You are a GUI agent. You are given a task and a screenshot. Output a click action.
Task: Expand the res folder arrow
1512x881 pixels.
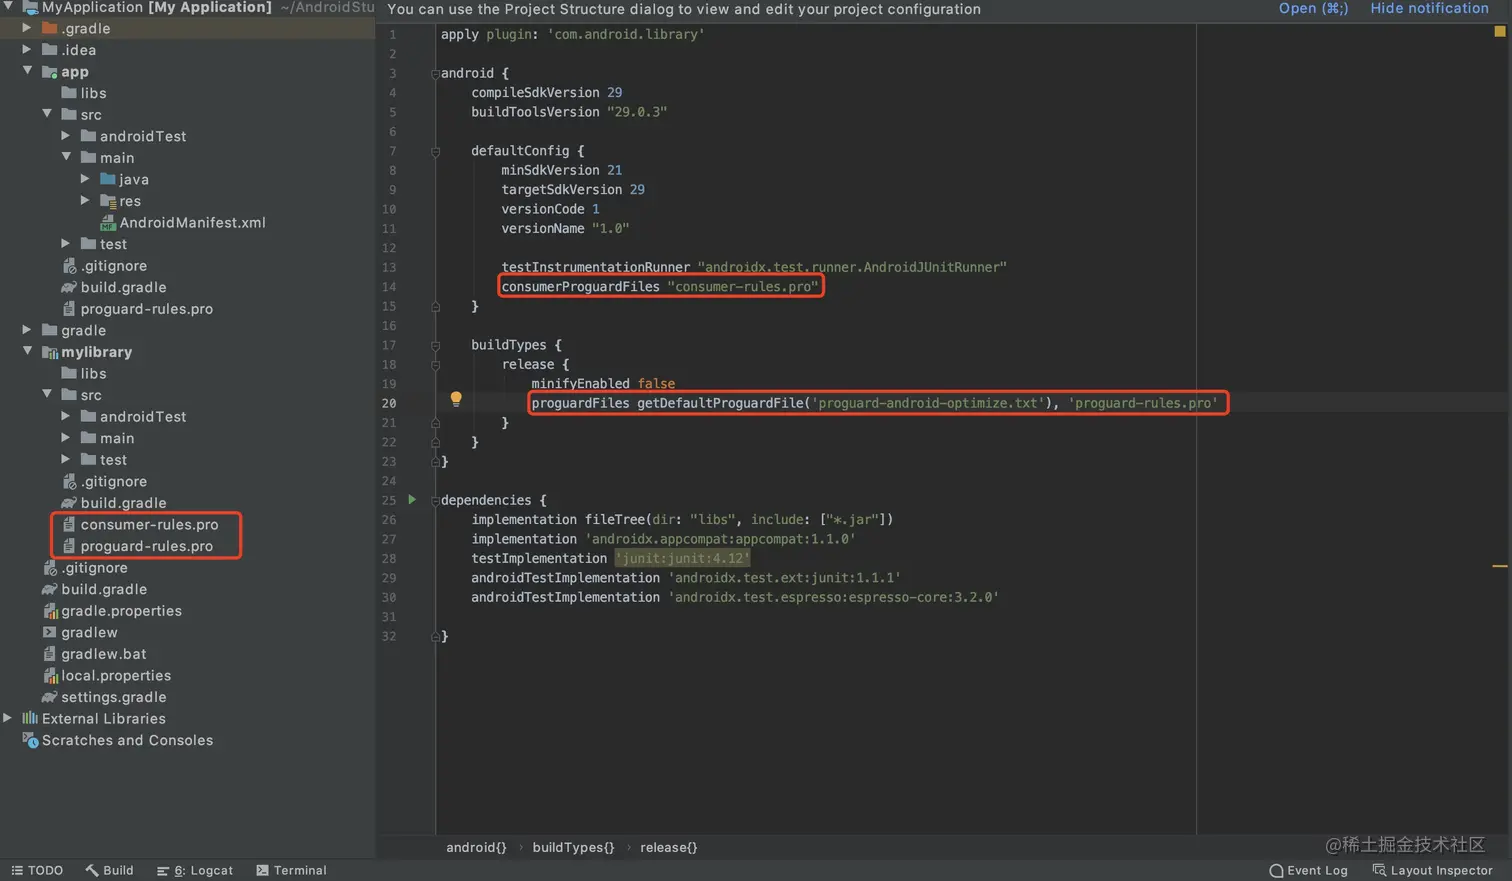click(x=86, y=200)
